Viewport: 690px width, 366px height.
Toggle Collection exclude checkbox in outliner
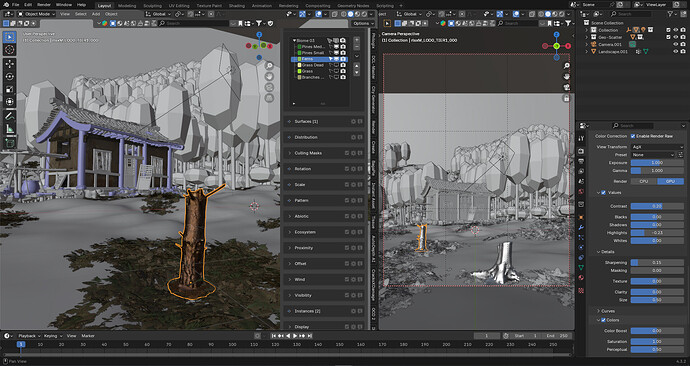pyautogui.click(x=668, y=30)
